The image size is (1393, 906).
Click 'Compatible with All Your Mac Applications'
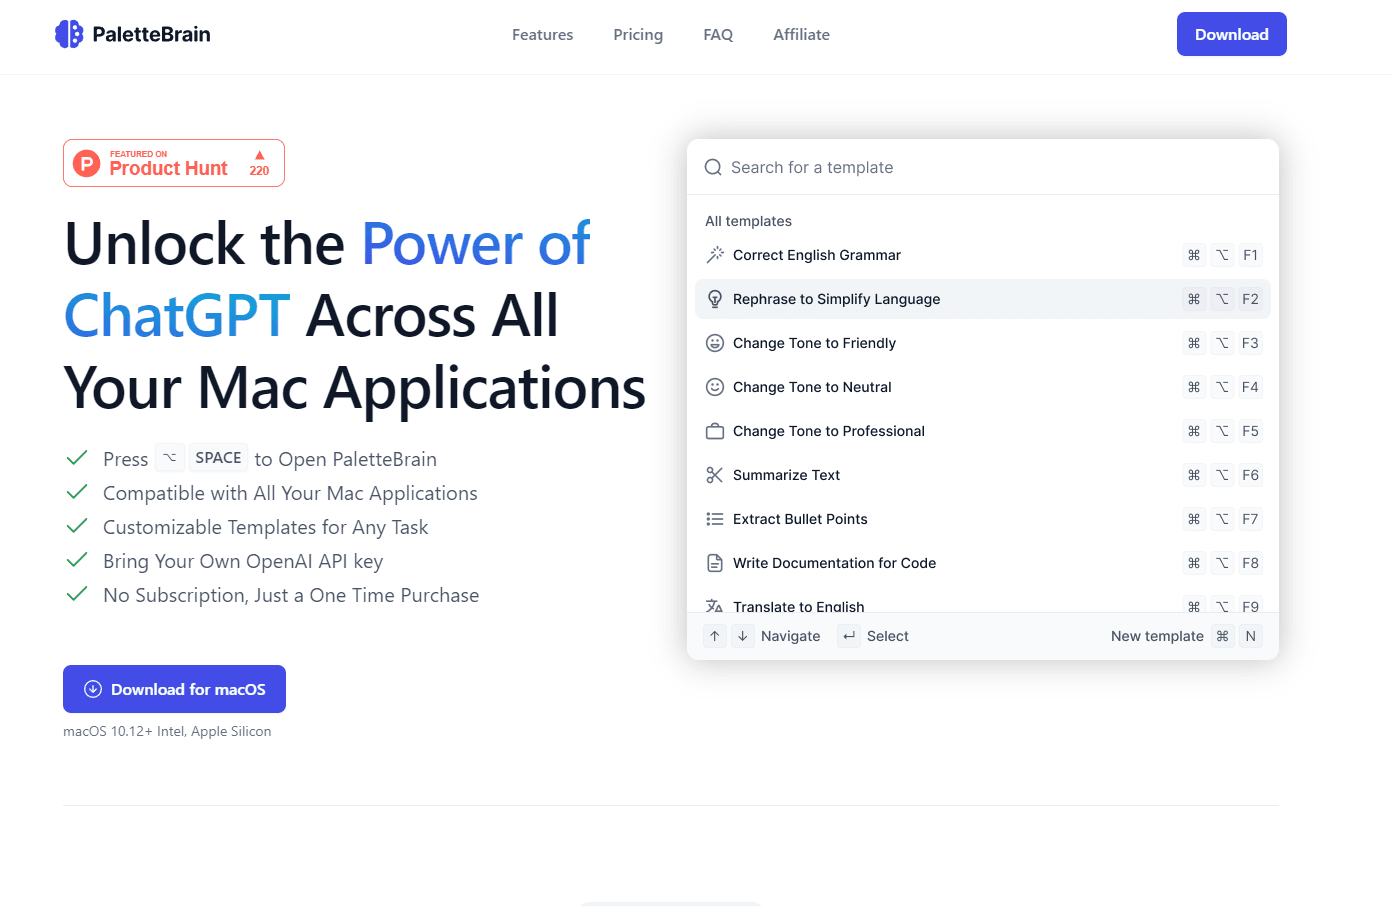tap(290, 493)
